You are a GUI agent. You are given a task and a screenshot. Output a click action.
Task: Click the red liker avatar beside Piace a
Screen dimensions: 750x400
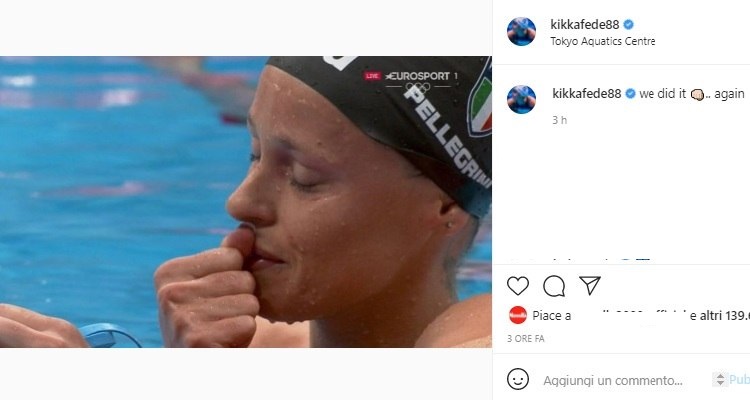pos(518,315)
